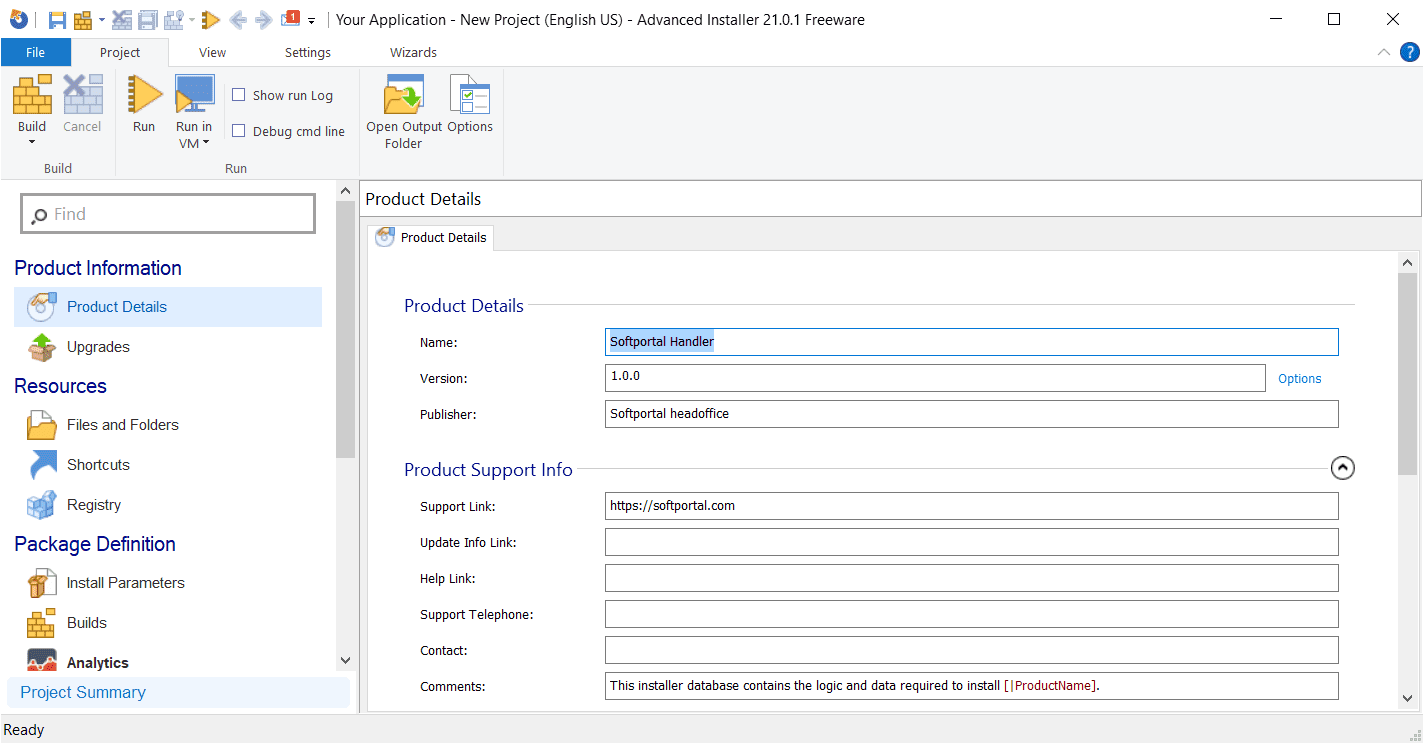Open the ribbon Options dialog icon
This screenshot has height=744, width=1423.
point(469,96)
